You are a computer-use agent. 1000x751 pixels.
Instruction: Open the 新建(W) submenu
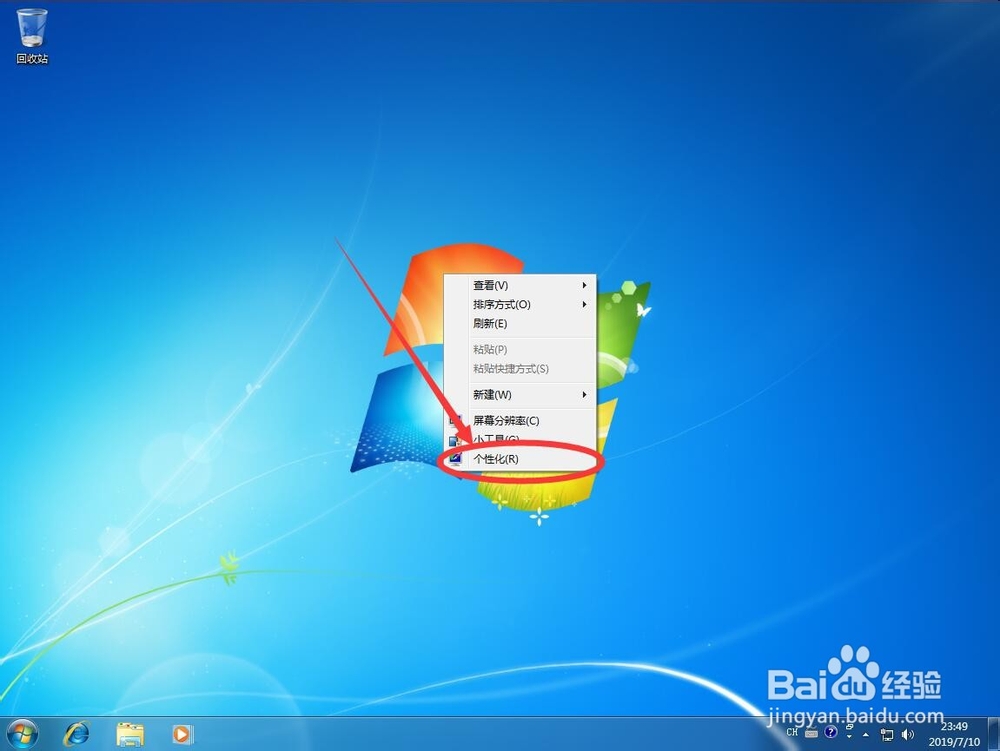click(520, 395)
